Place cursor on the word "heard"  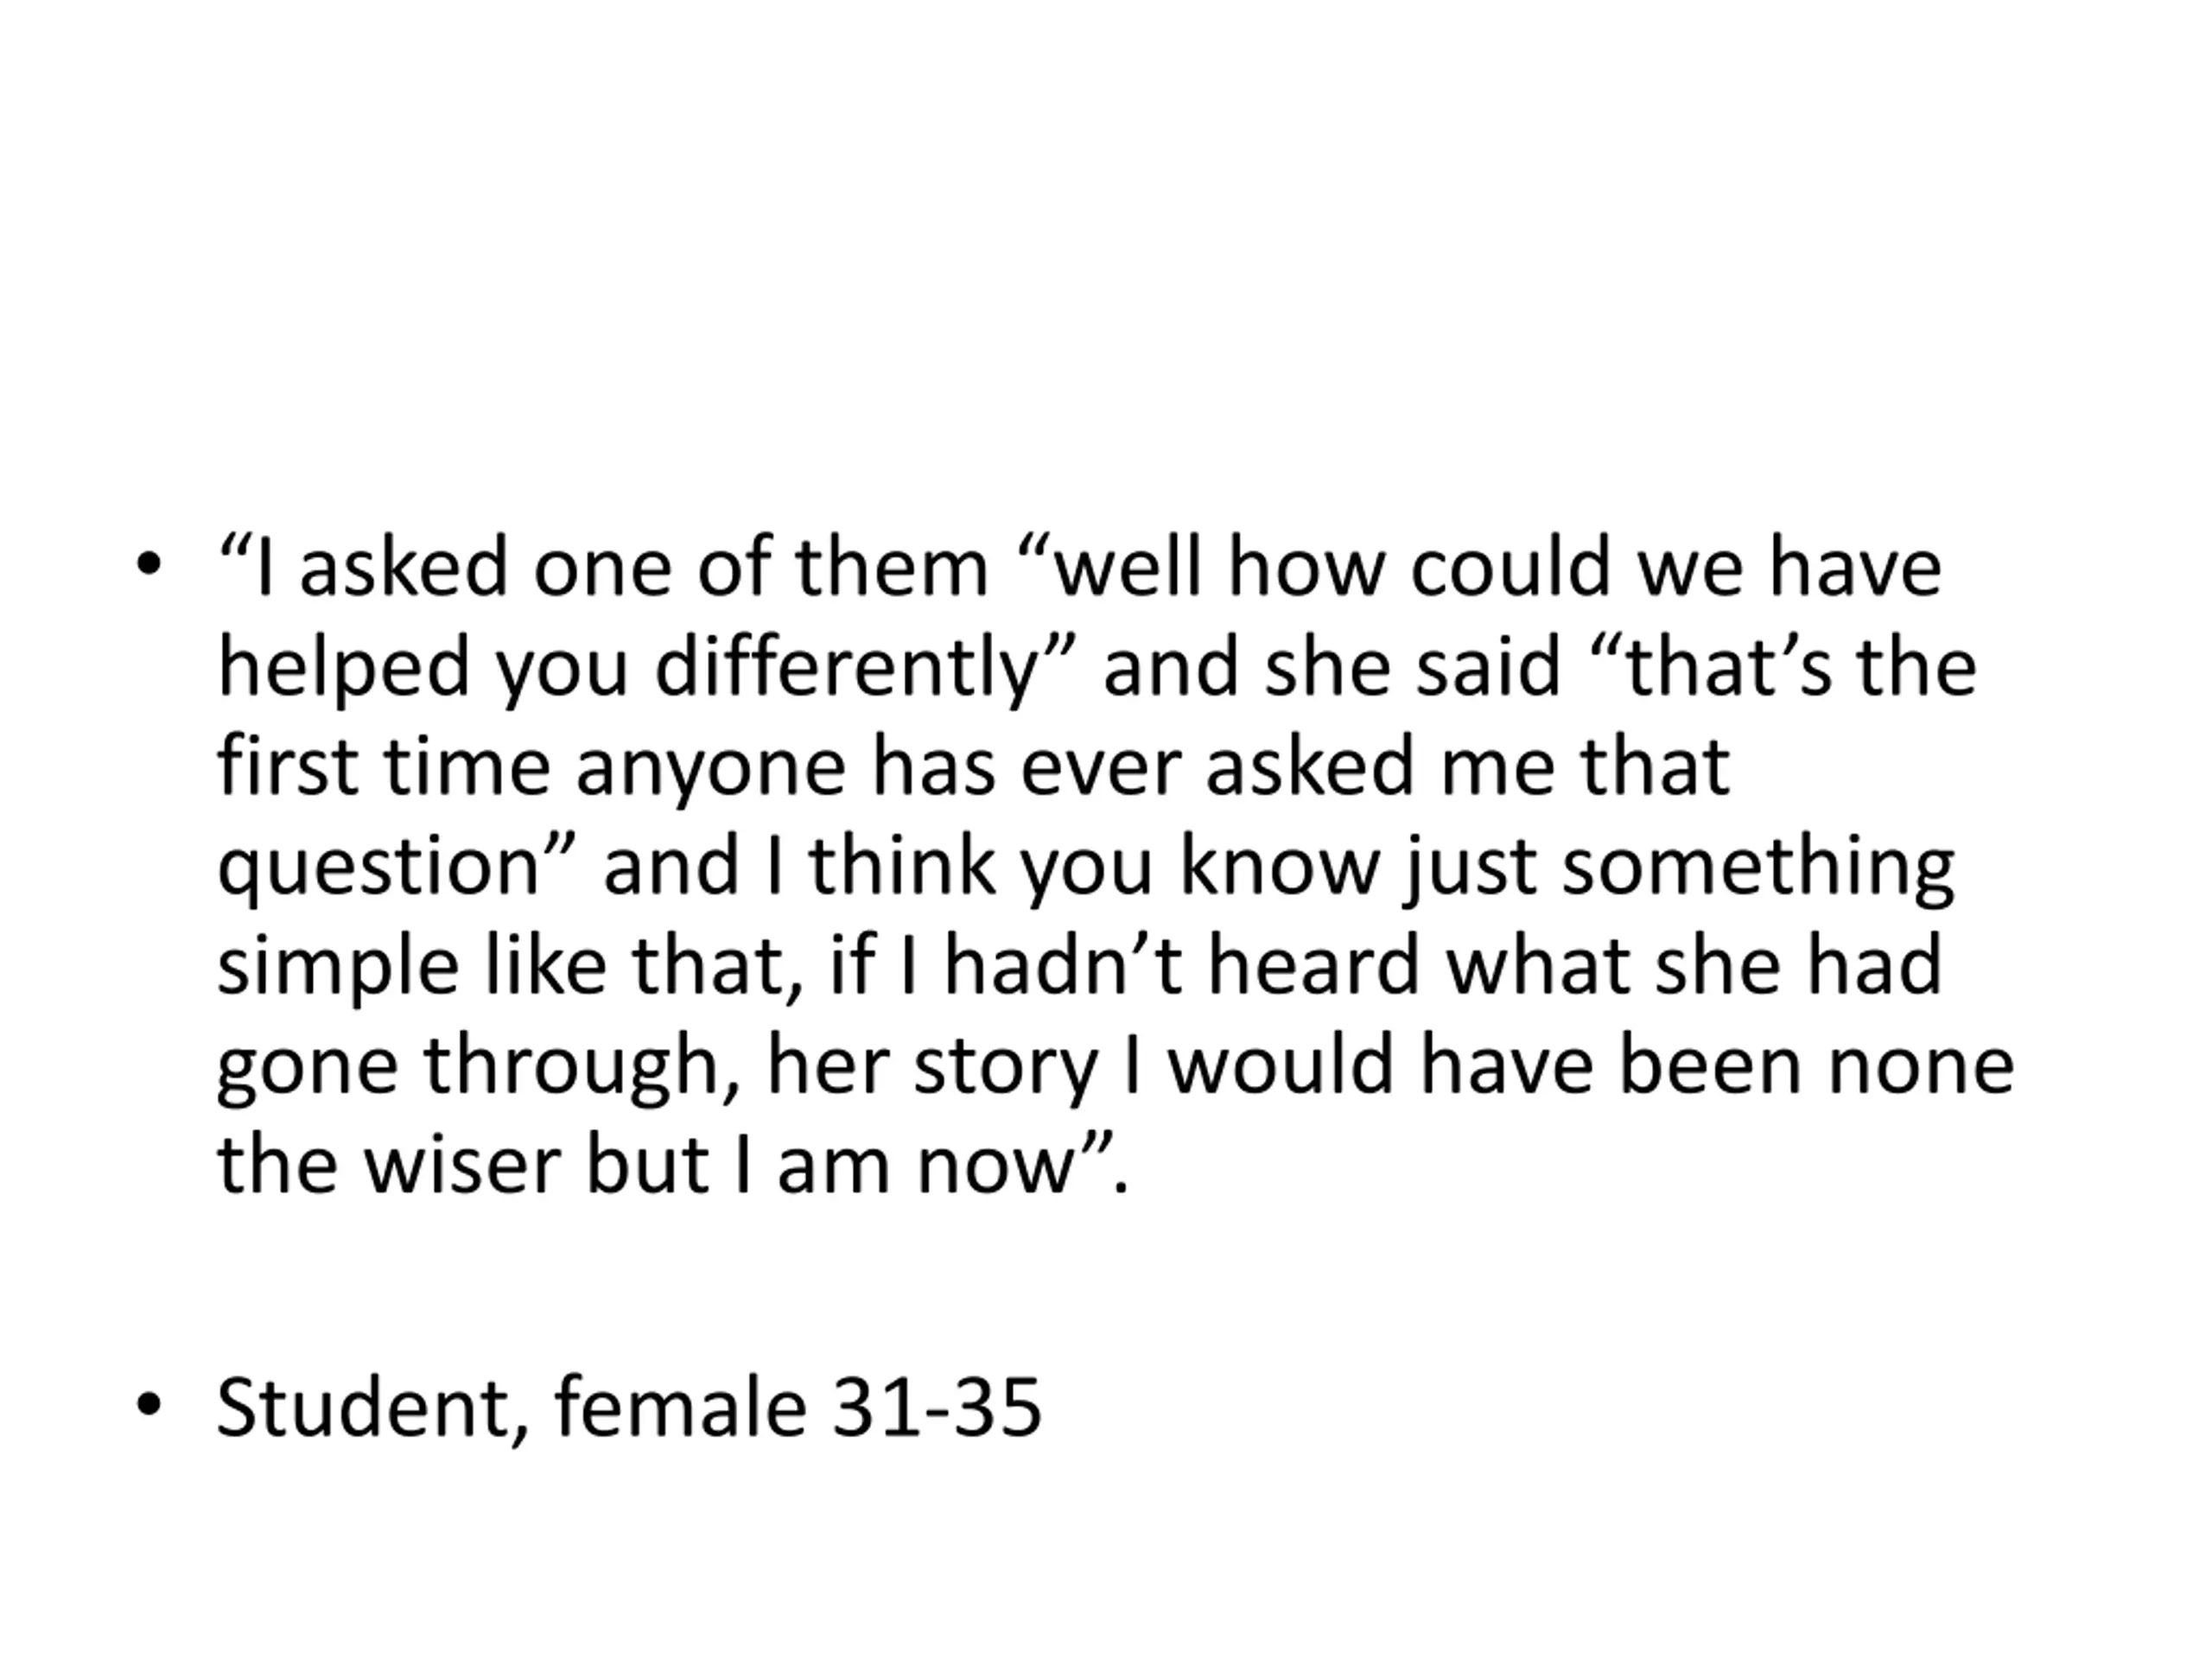click(x=1313, y=965)
